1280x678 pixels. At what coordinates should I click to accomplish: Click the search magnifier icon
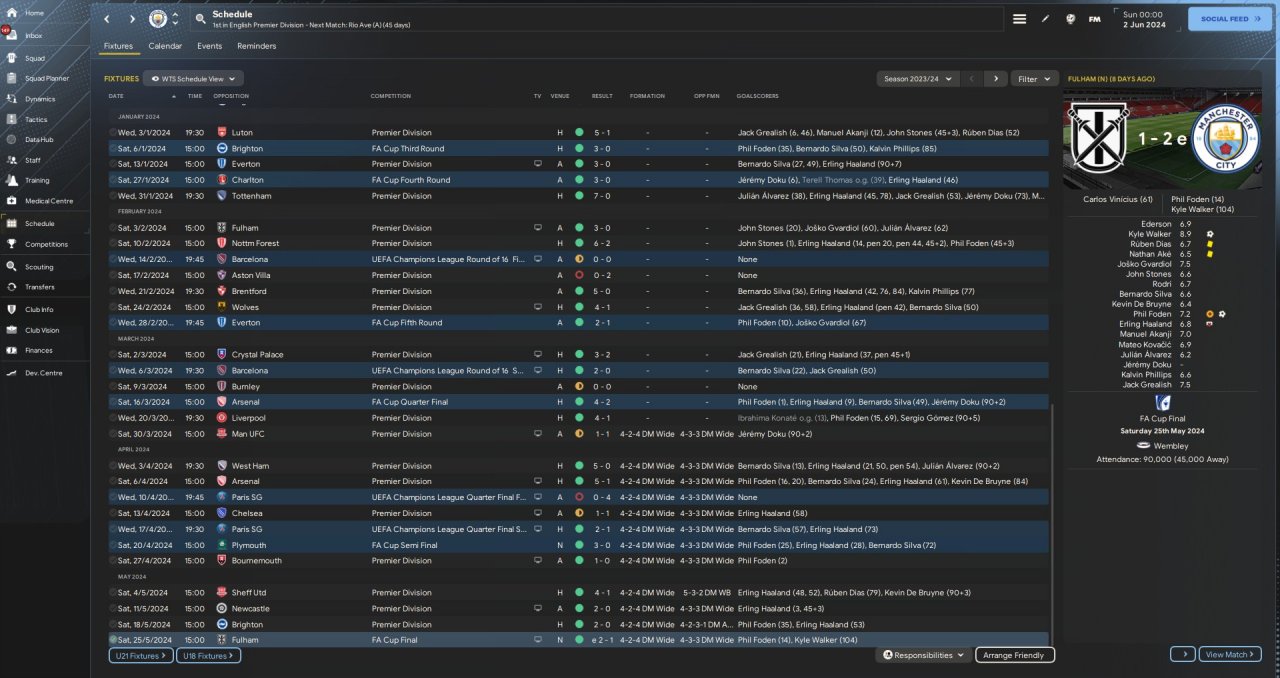(201, 19)
